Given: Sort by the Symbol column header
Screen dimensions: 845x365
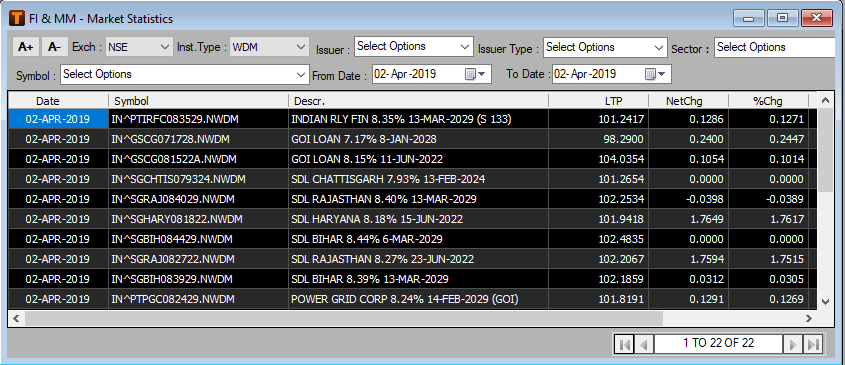Looking at the screenshot, I should click(x=198, y=101).
